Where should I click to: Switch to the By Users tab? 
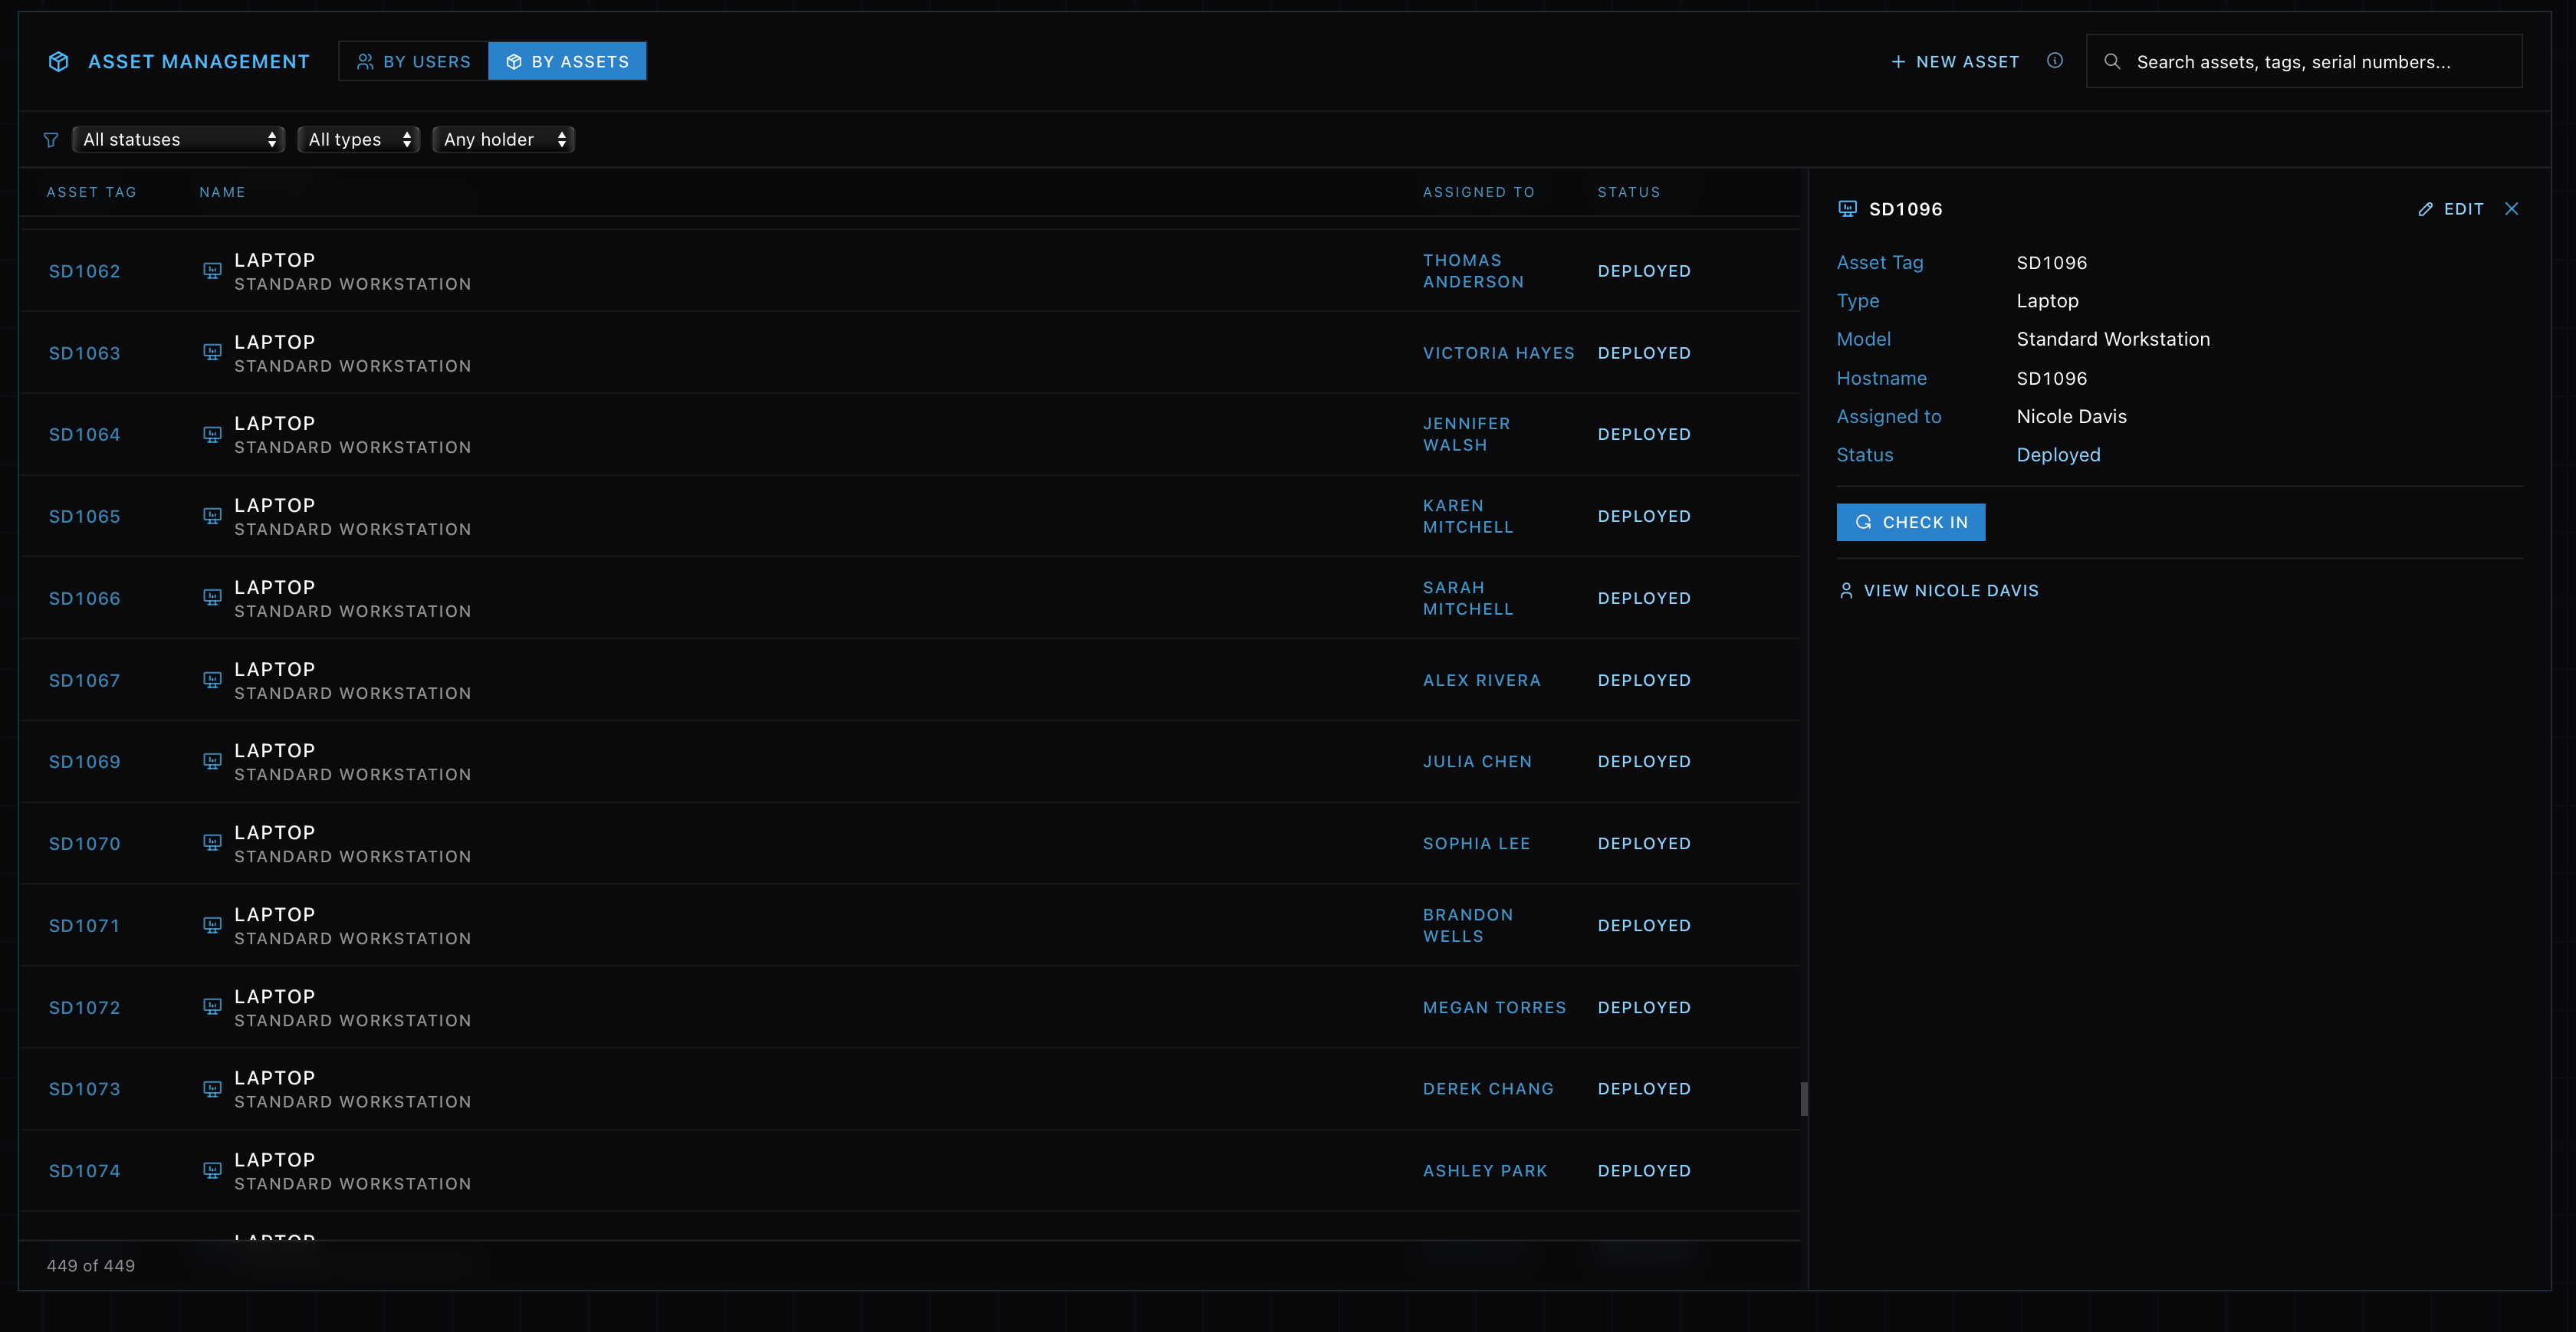pyautogui.click(x=414, y=62)
